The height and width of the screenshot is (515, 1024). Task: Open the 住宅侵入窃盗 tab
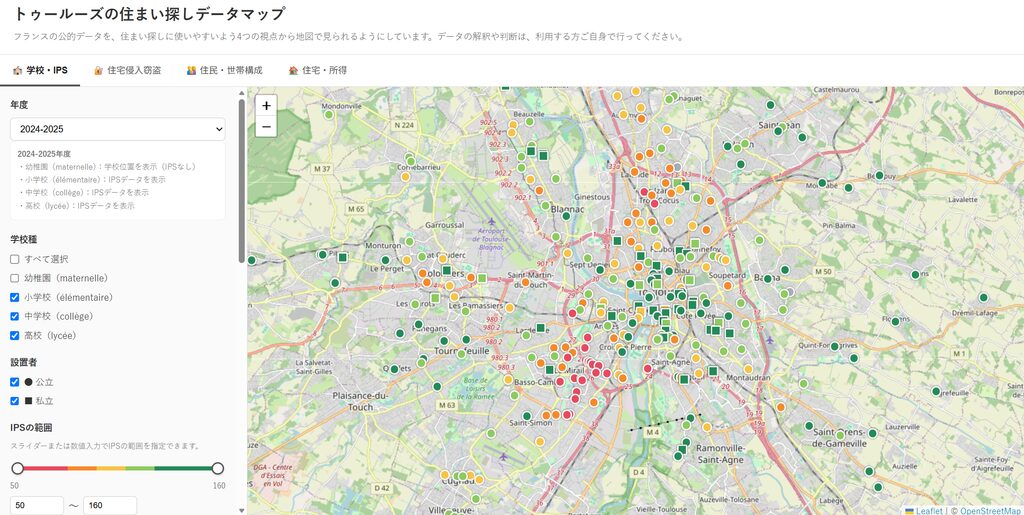pyautogui.click(x=127, y=70)
